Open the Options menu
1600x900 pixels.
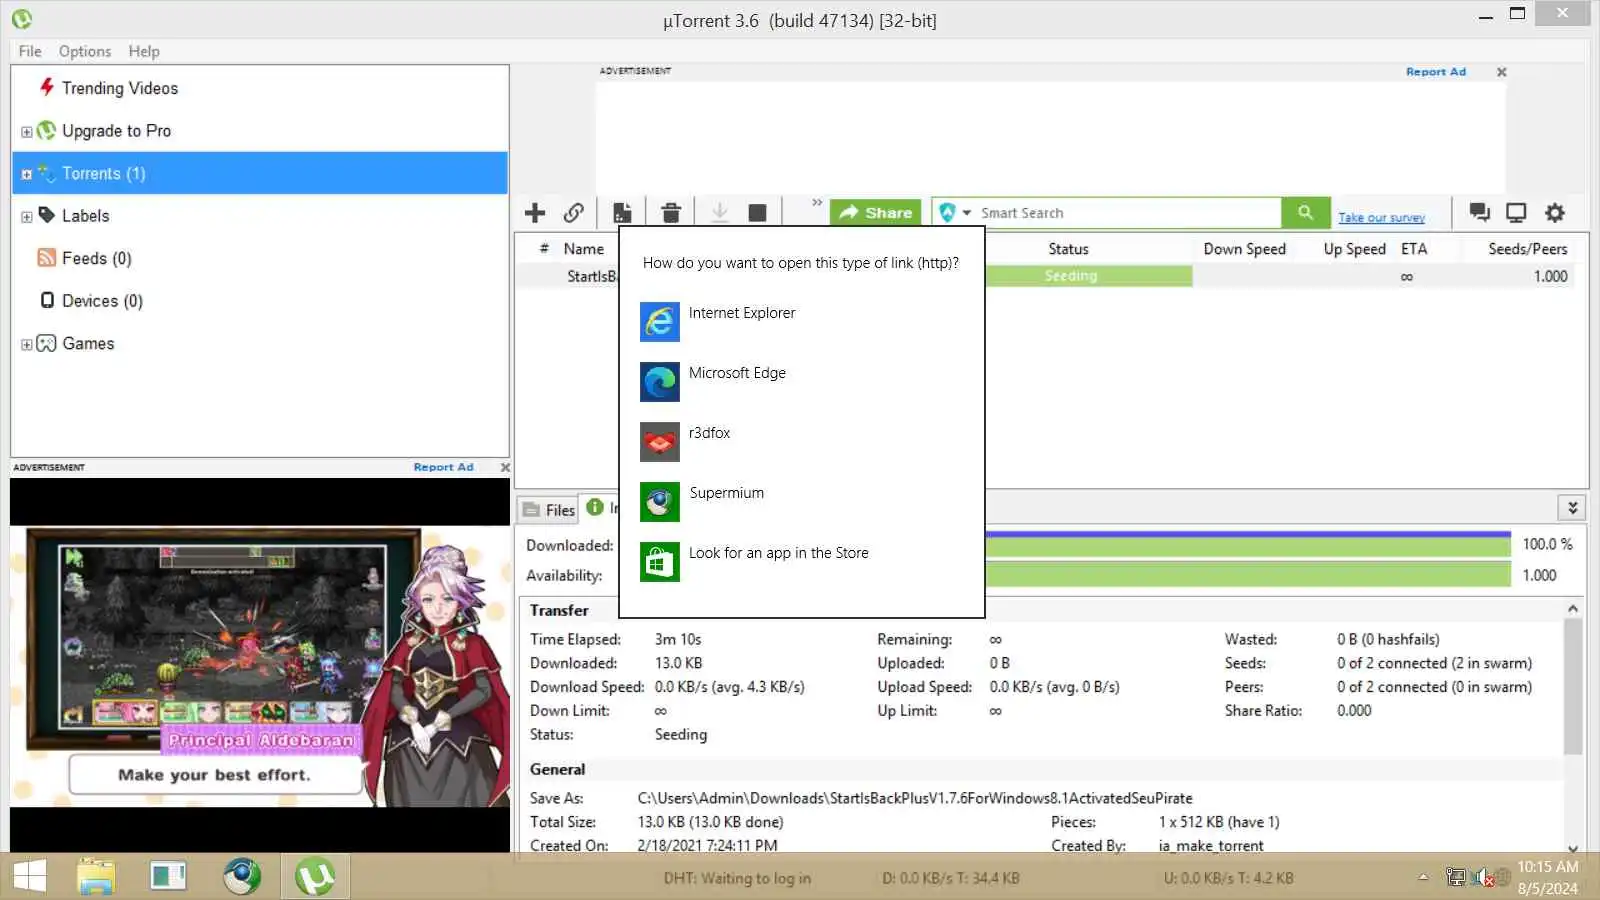[85, 51]
